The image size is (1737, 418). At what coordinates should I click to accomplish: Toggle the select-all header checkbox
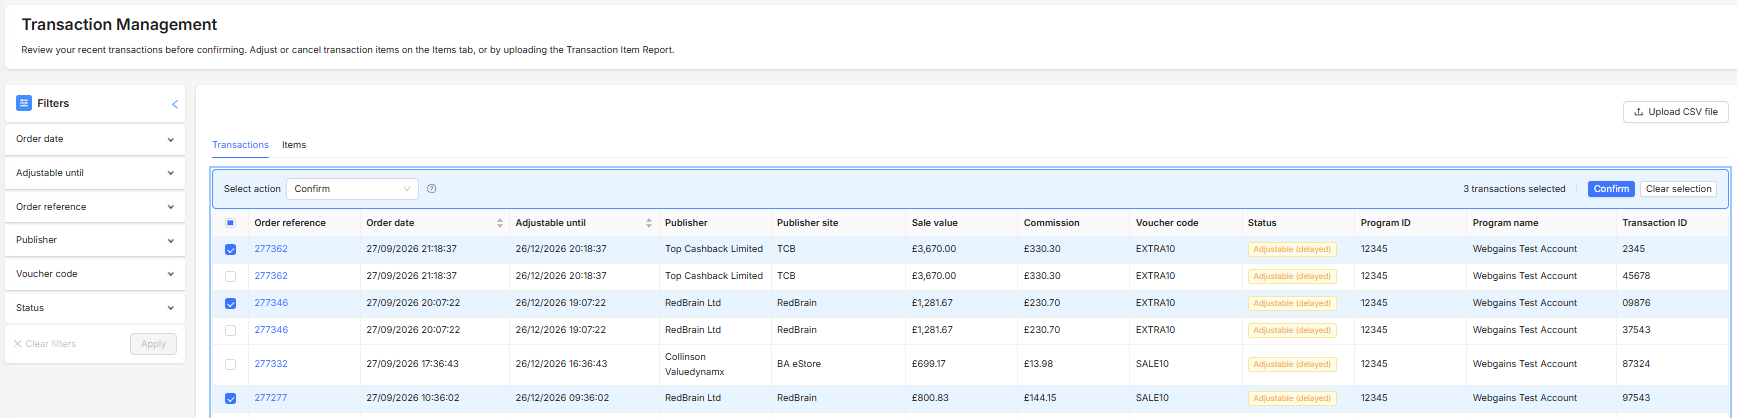pos(231,223)
